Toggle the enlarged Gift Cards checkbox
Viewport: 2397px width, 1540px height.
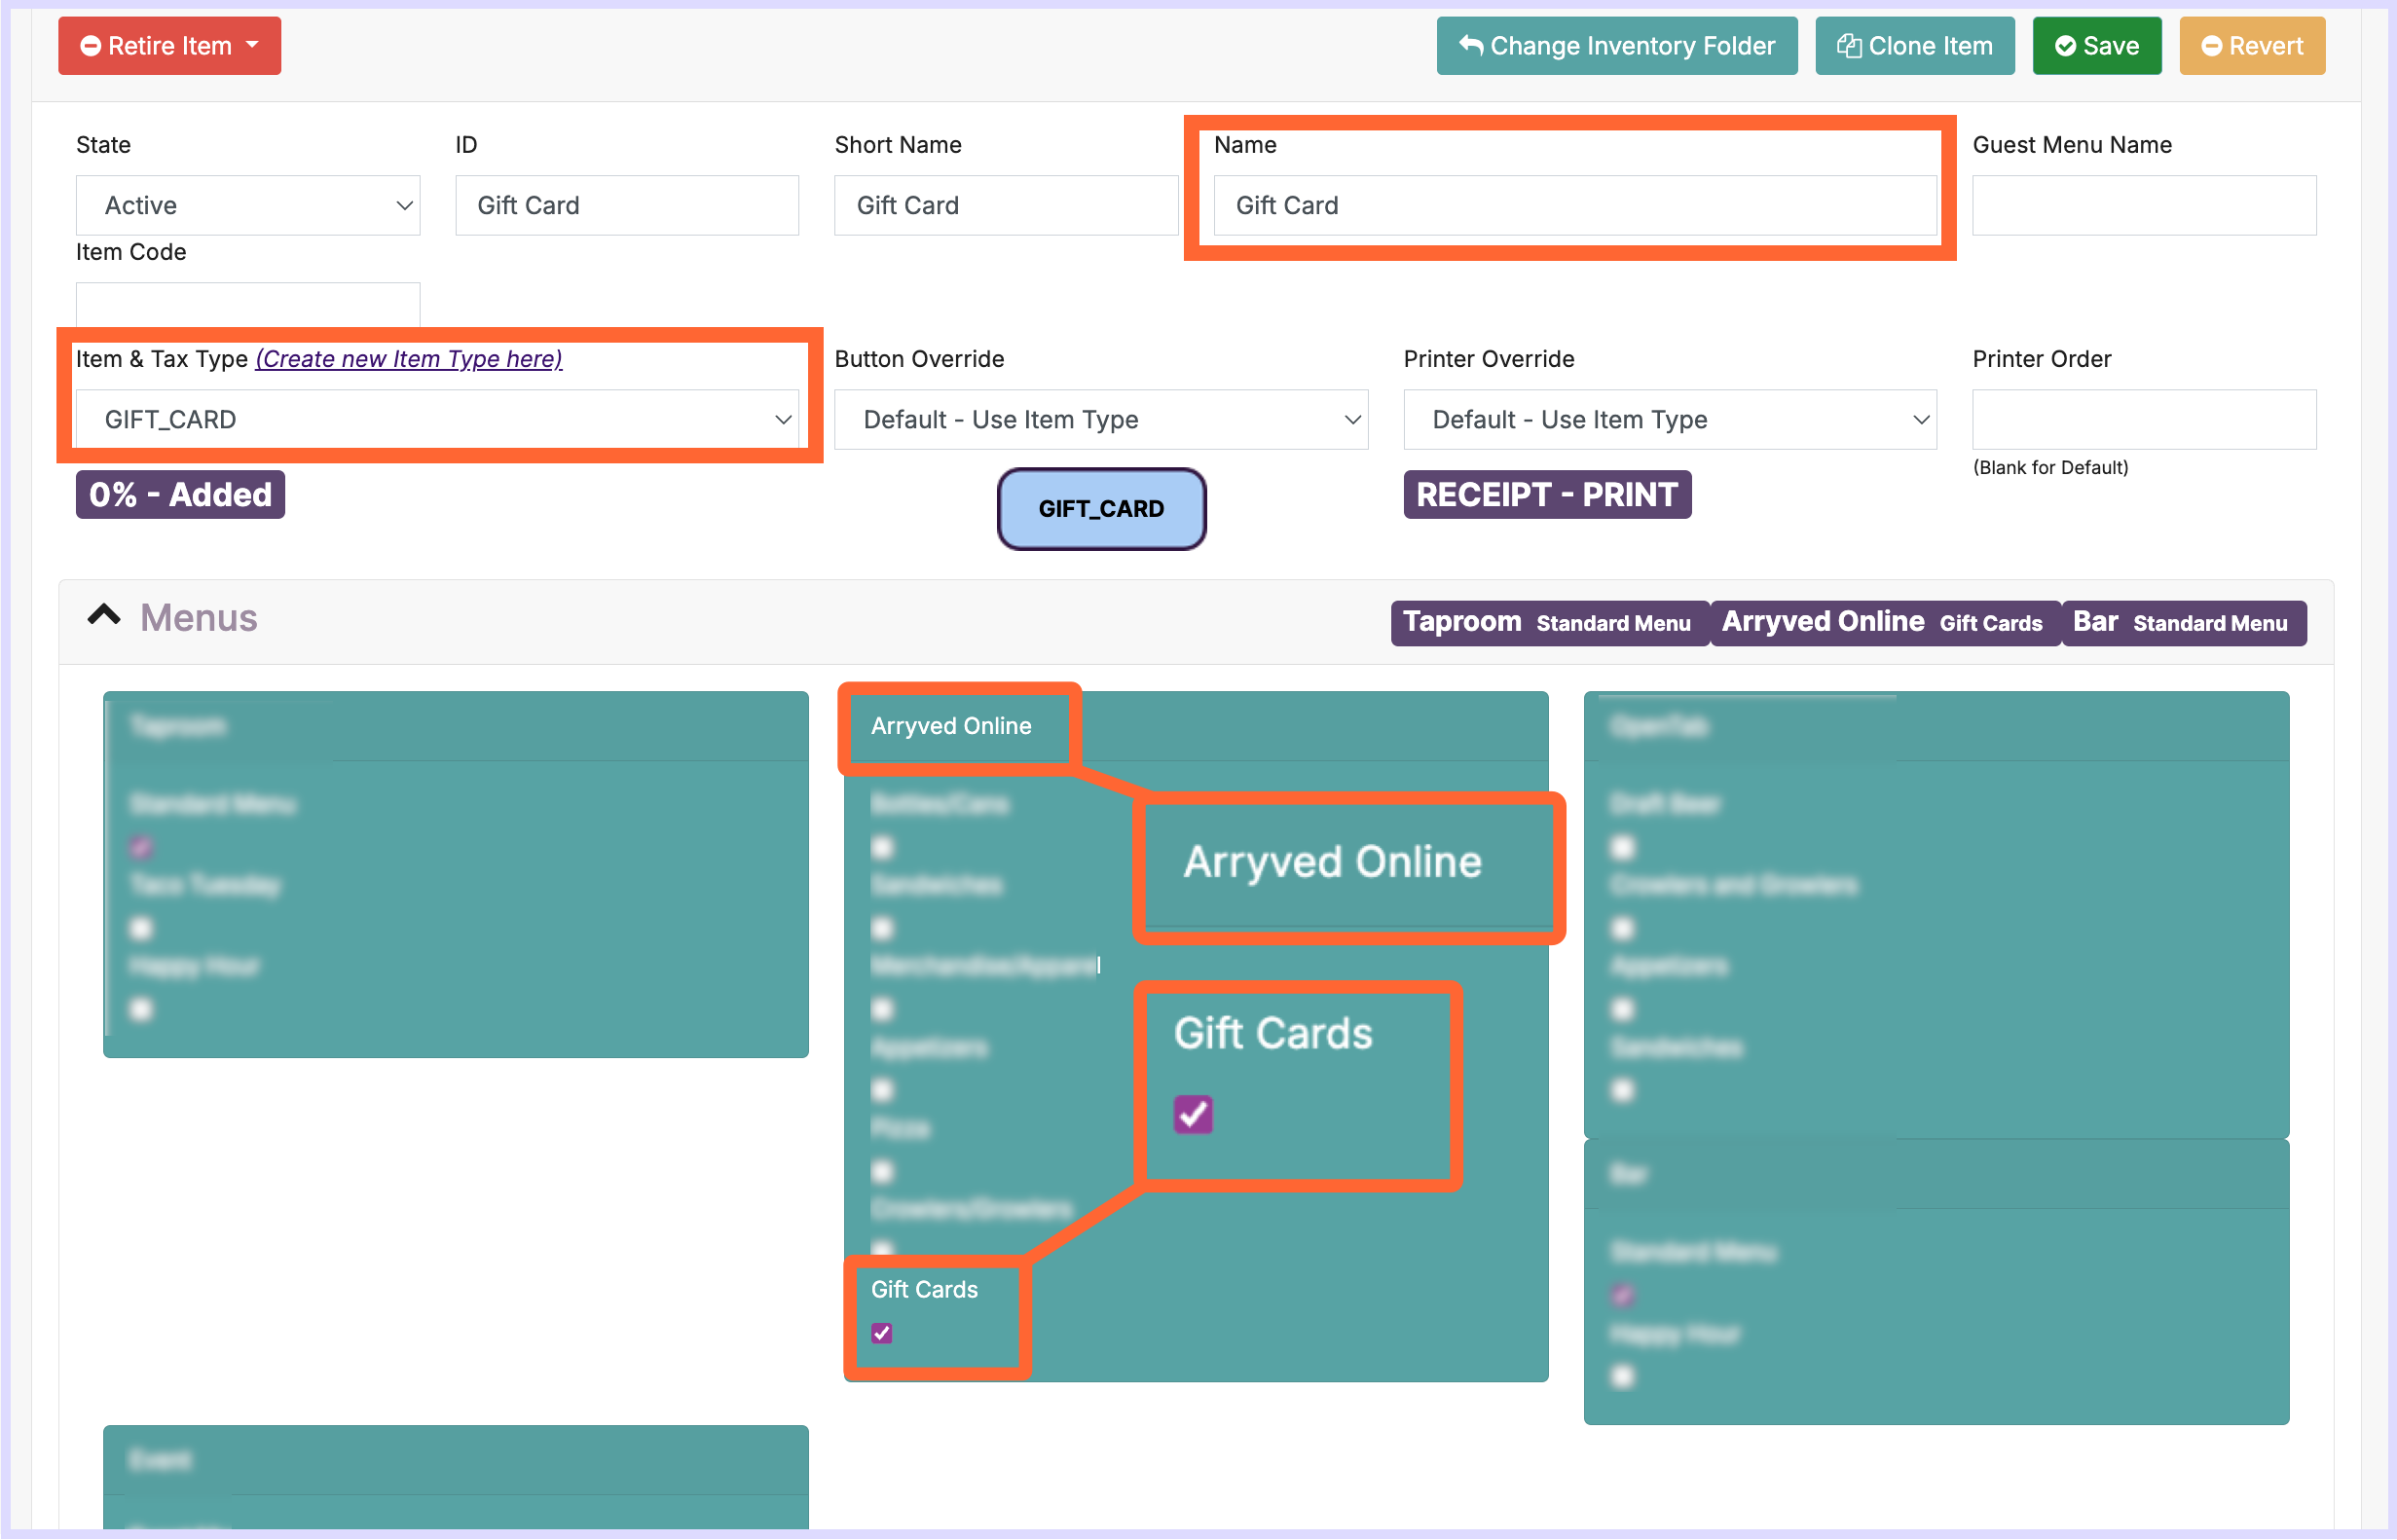[x=1192, y=1114]
